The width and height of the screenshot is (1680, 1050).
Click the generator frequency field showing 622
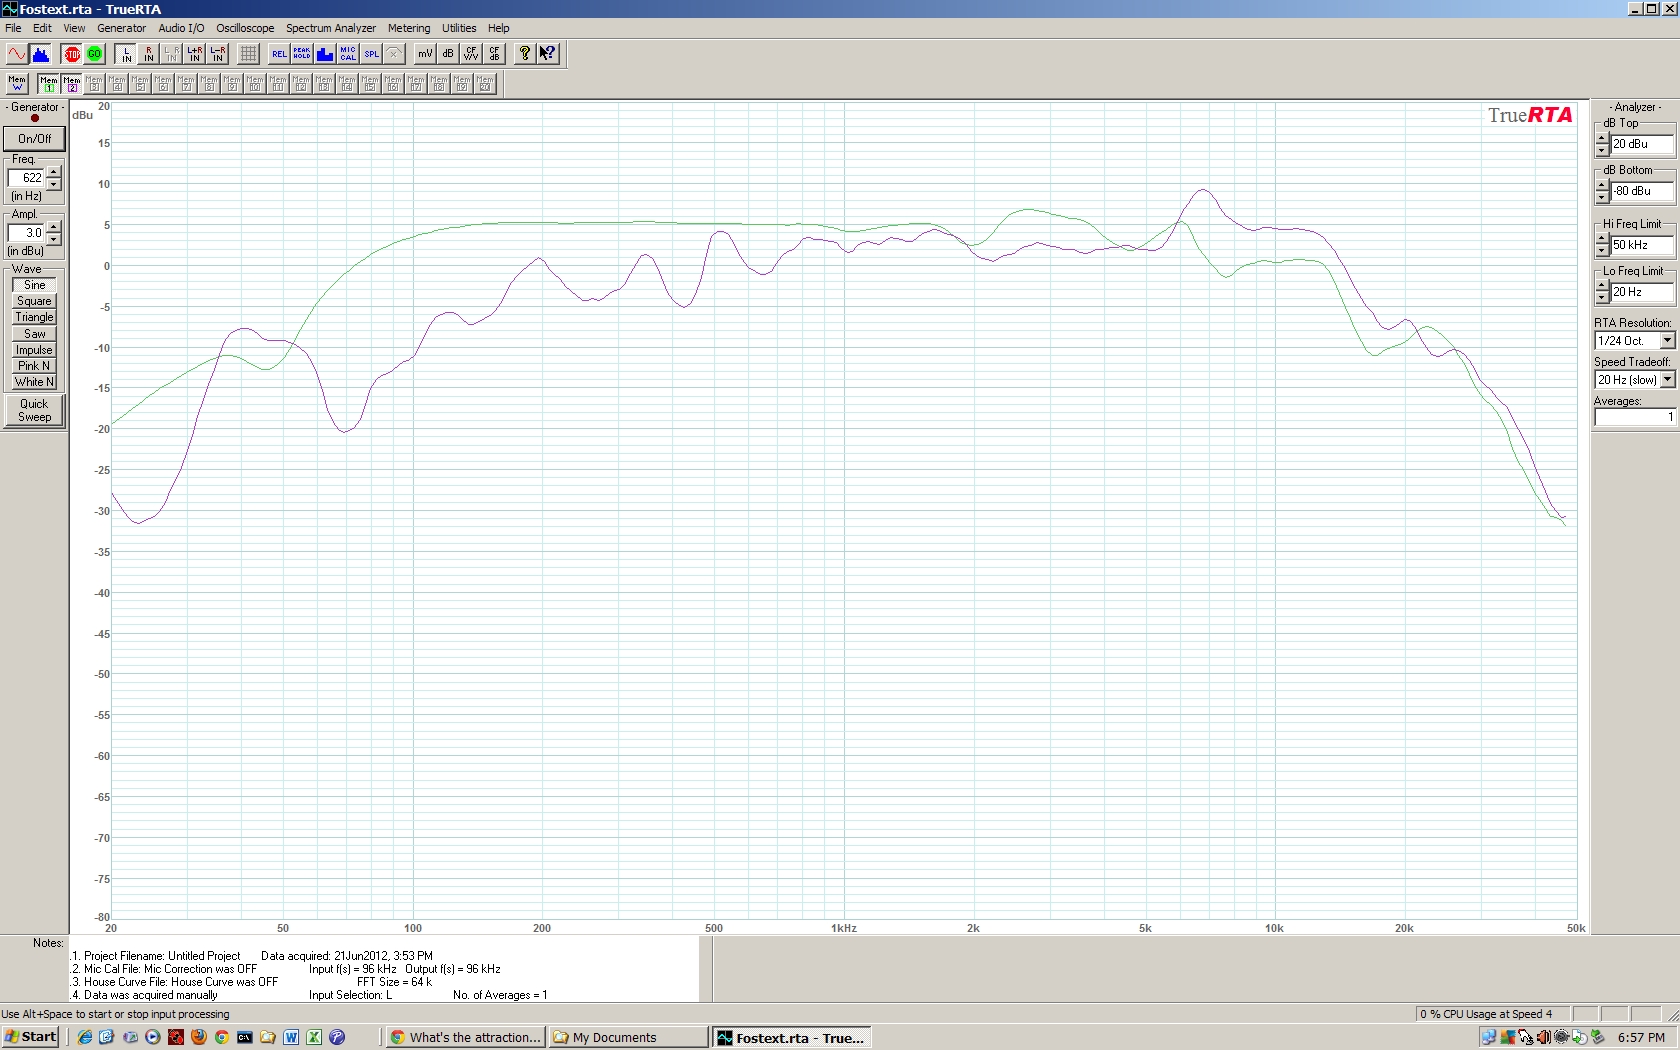pos(27,178)
